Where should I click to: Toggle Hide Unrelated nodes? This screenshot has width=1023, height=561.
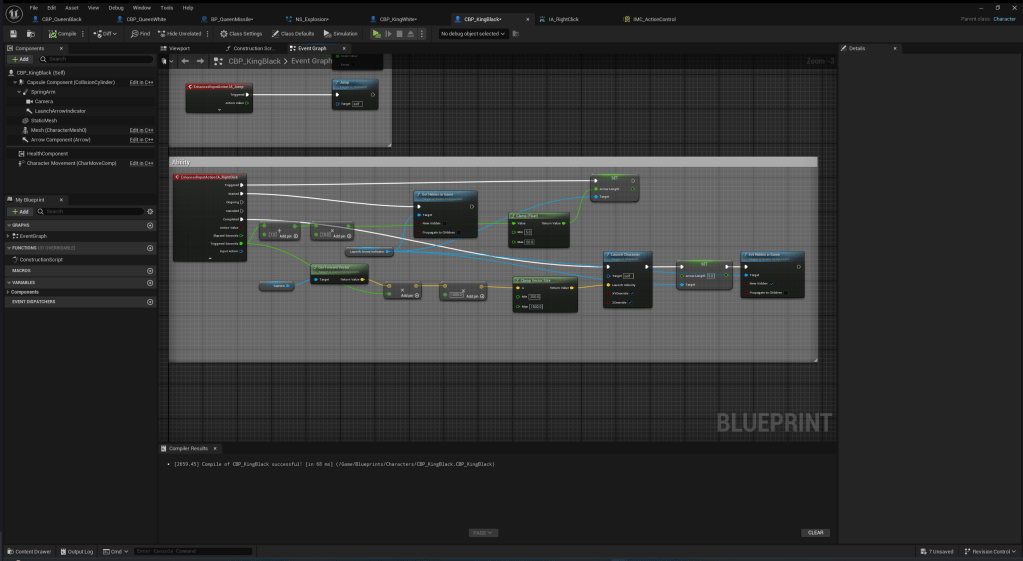pos(183,34)
